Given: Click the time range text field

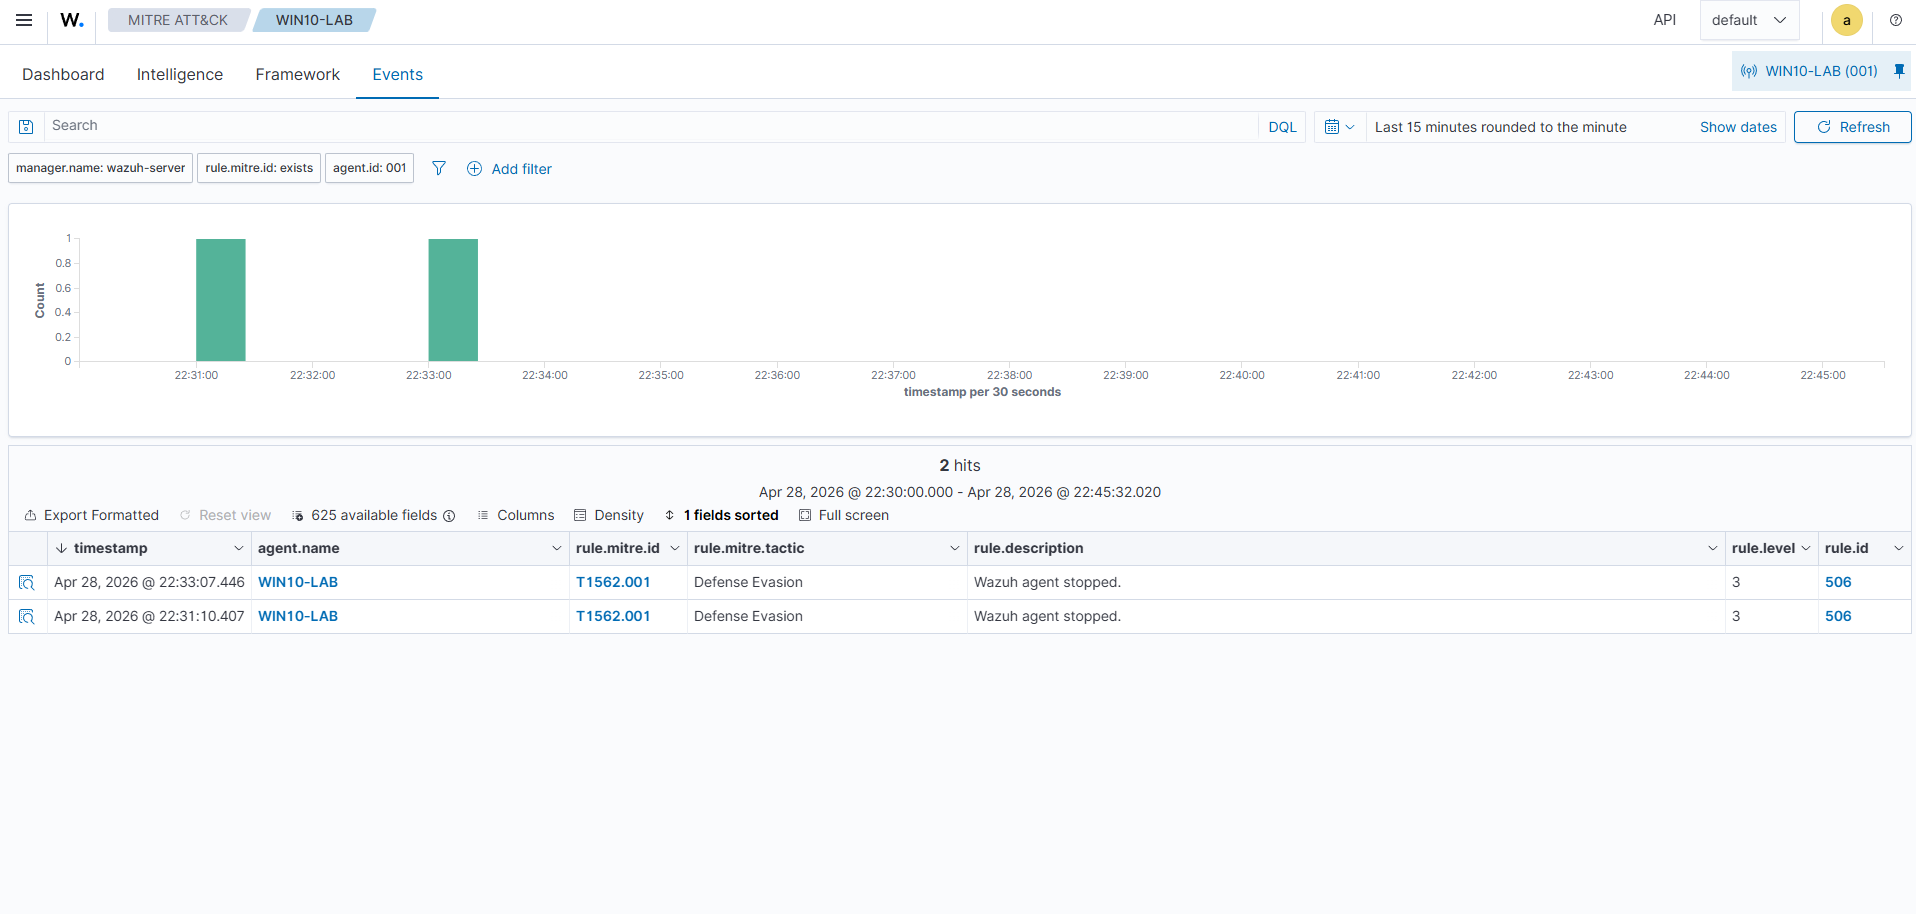Looking at the screenshot, I should pos(1500,127).
